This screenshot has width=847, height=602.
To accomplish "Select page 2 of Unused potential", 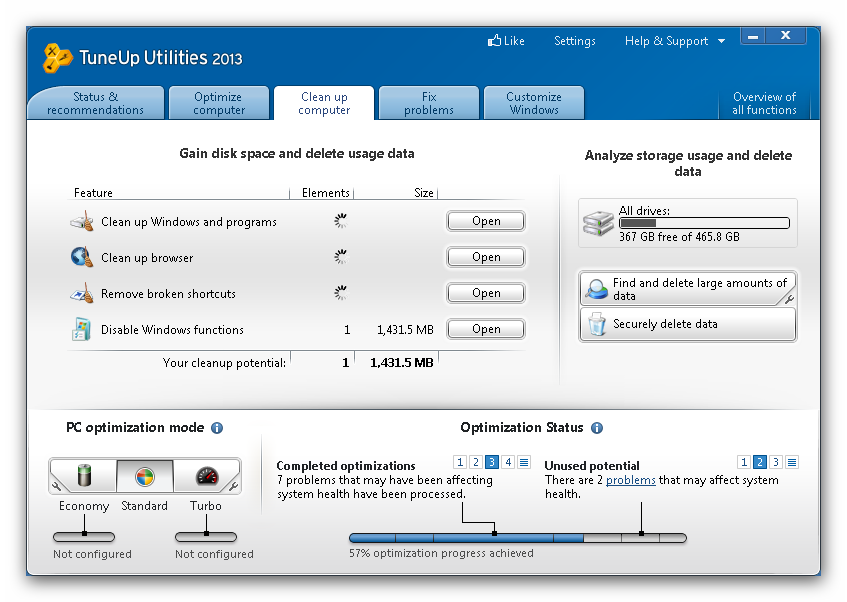I will tap(759, 462).
